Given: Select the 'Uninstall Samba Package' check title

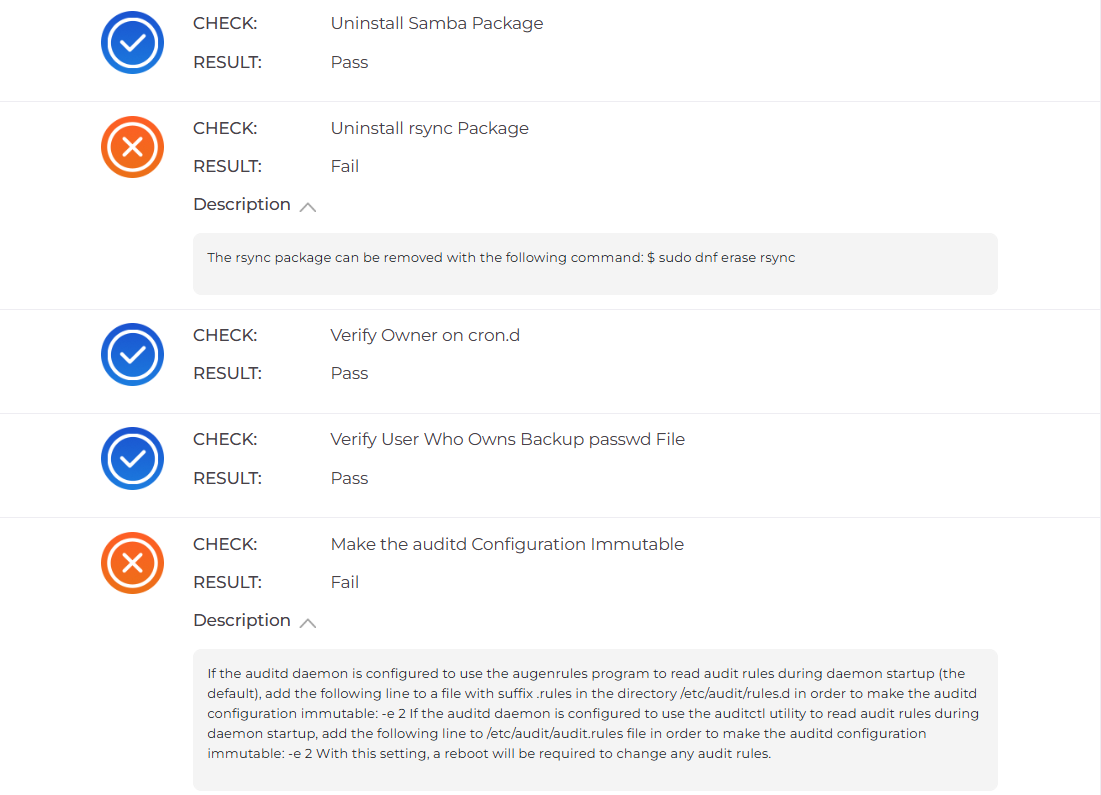Looking at the screenshot, I should [436, 23].
